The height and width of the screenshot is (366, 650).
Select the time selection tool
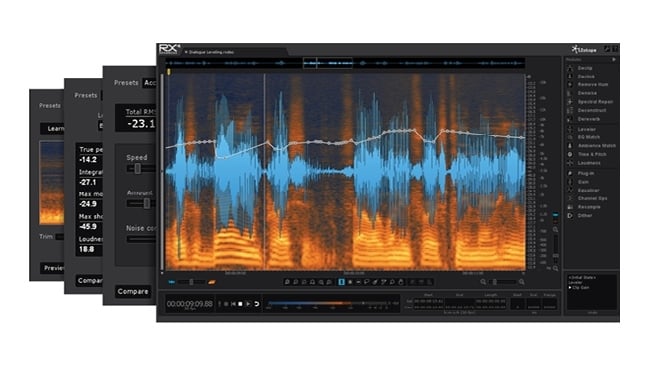[341, 282]
